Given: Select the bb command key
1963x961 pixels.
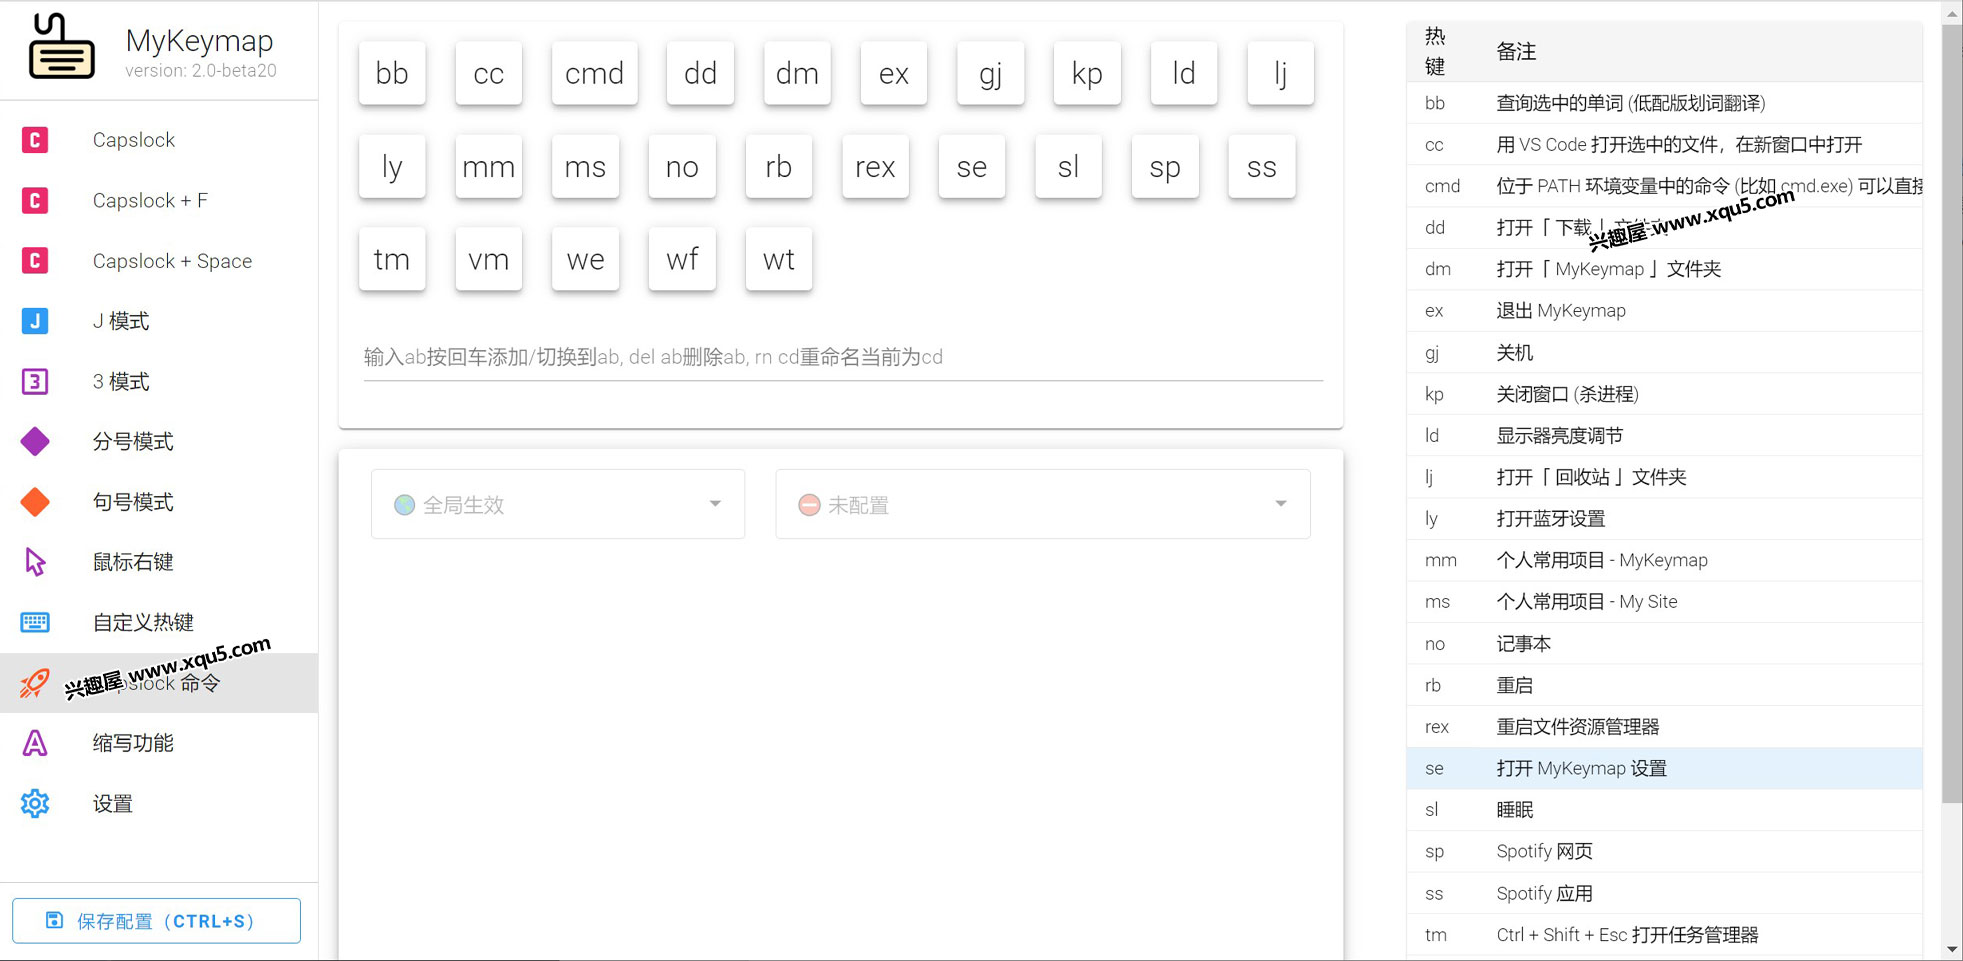Looking at the screenshot, I should (392, 73).
